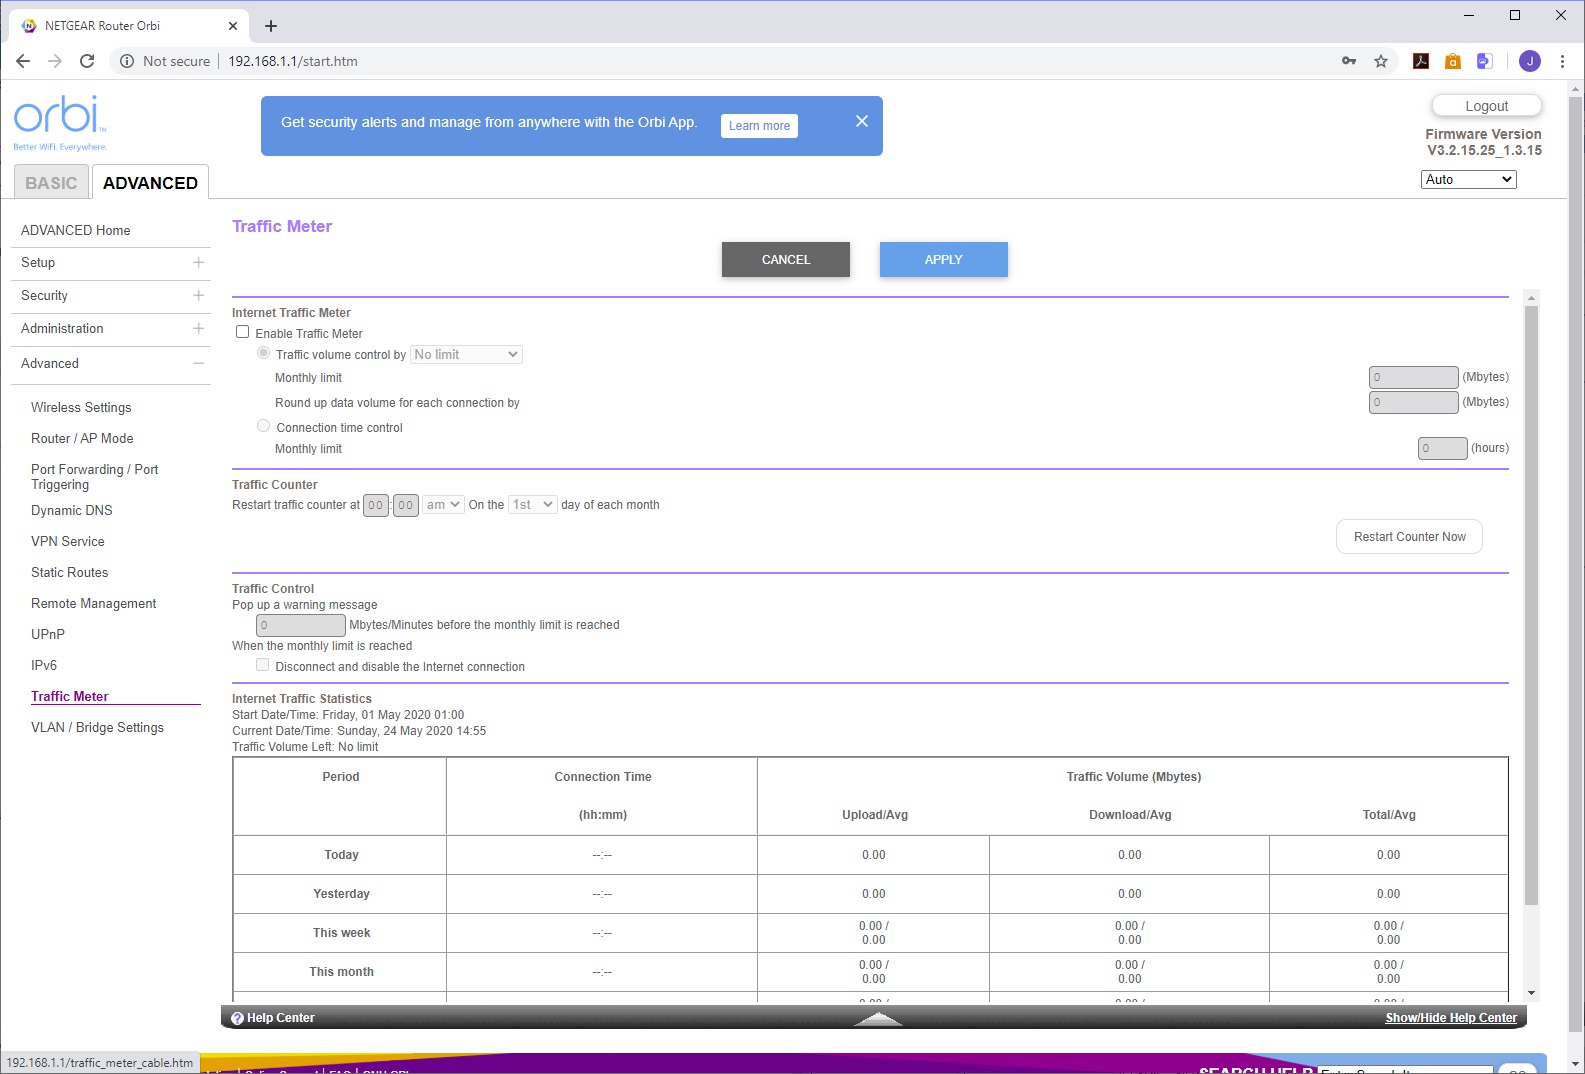Click the Adobe Acrobat extension icon
1585x1074 pixels.
pos(1420,61)
